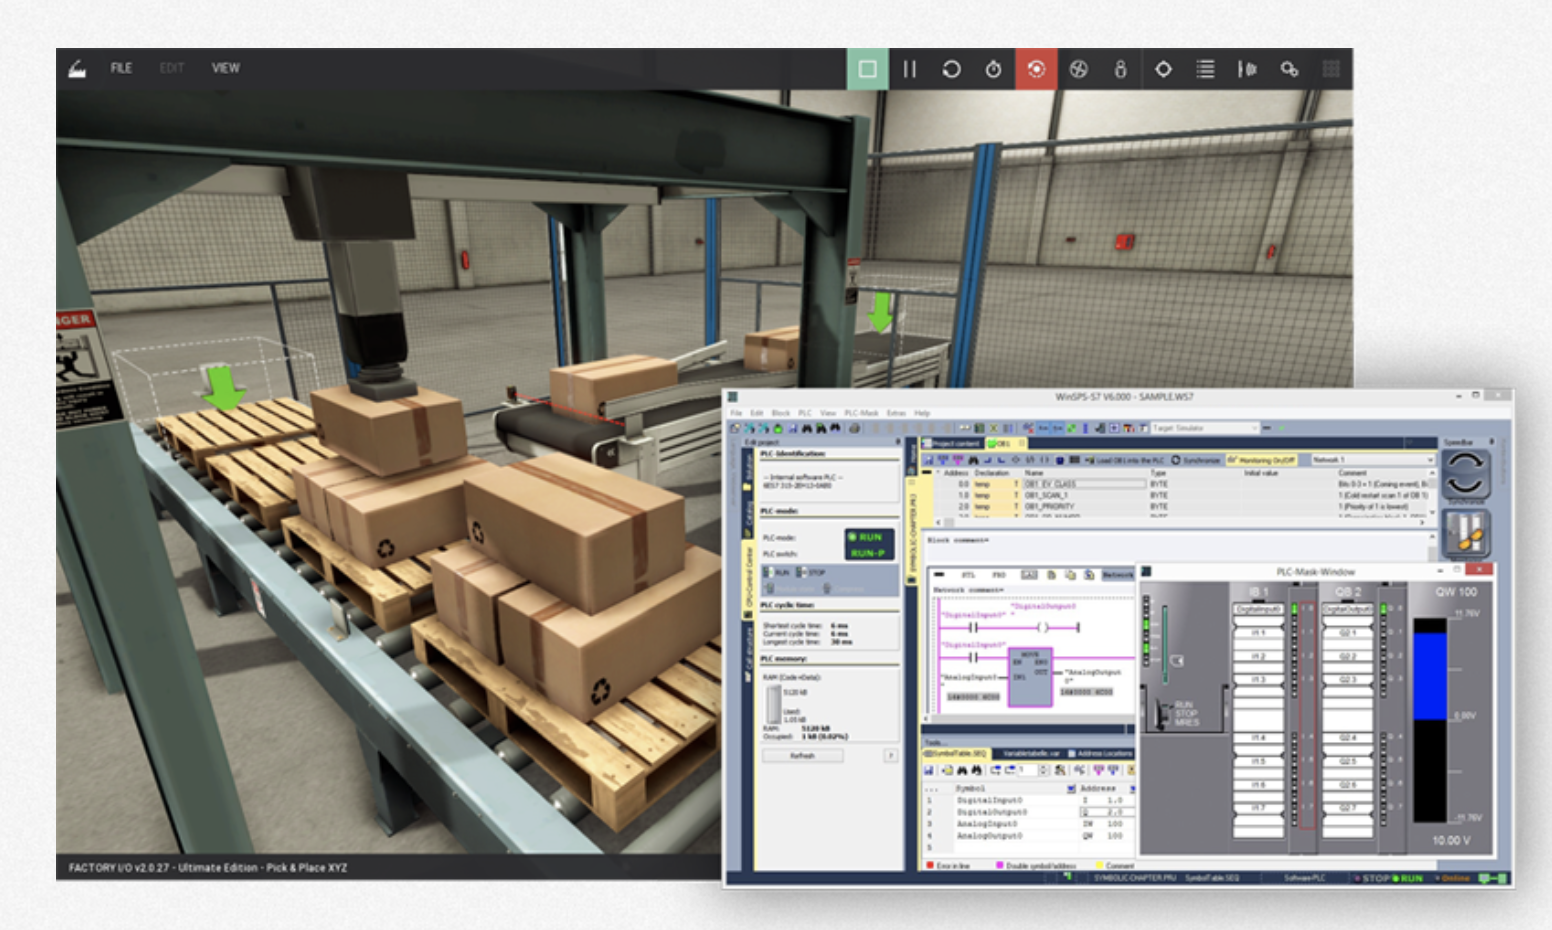Click the padlock icon in top toolbar
The height and width of the screenshot is (930, 1552).
(1120, 69)
